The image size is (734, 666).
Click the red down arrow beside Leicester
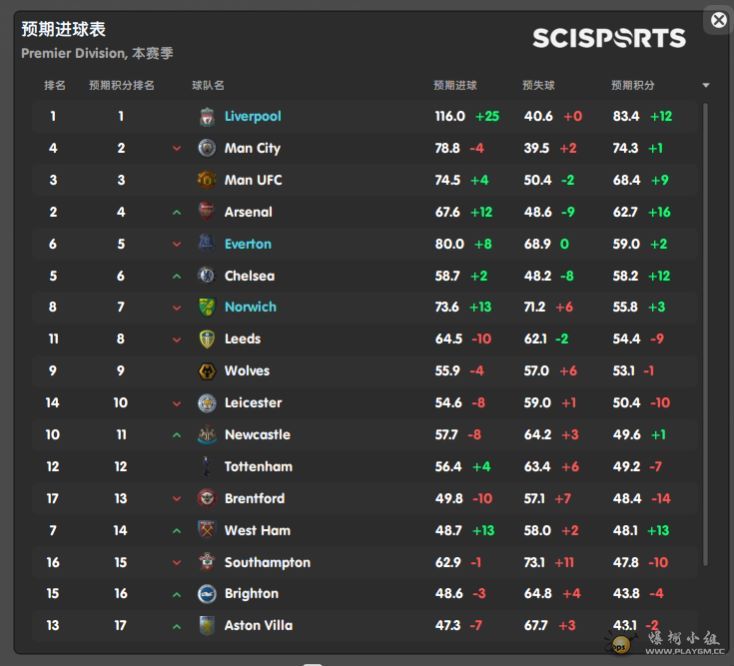coord(176,403)
